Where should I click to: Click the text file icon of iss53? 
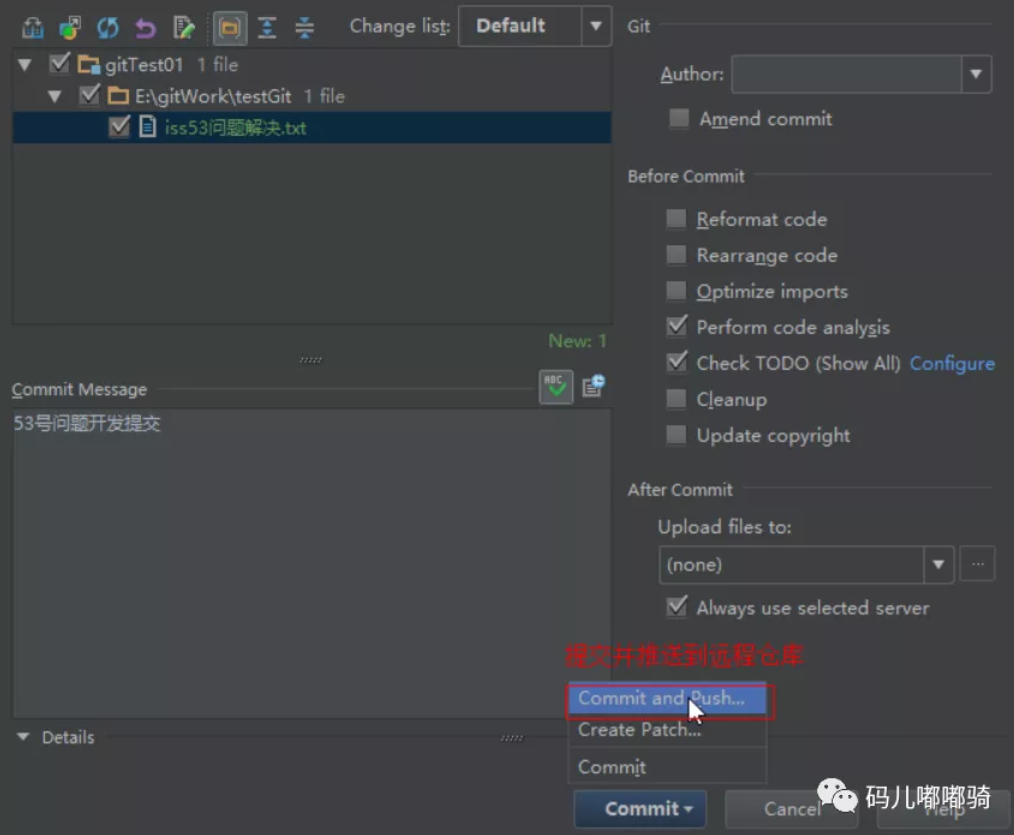(147, 126)
